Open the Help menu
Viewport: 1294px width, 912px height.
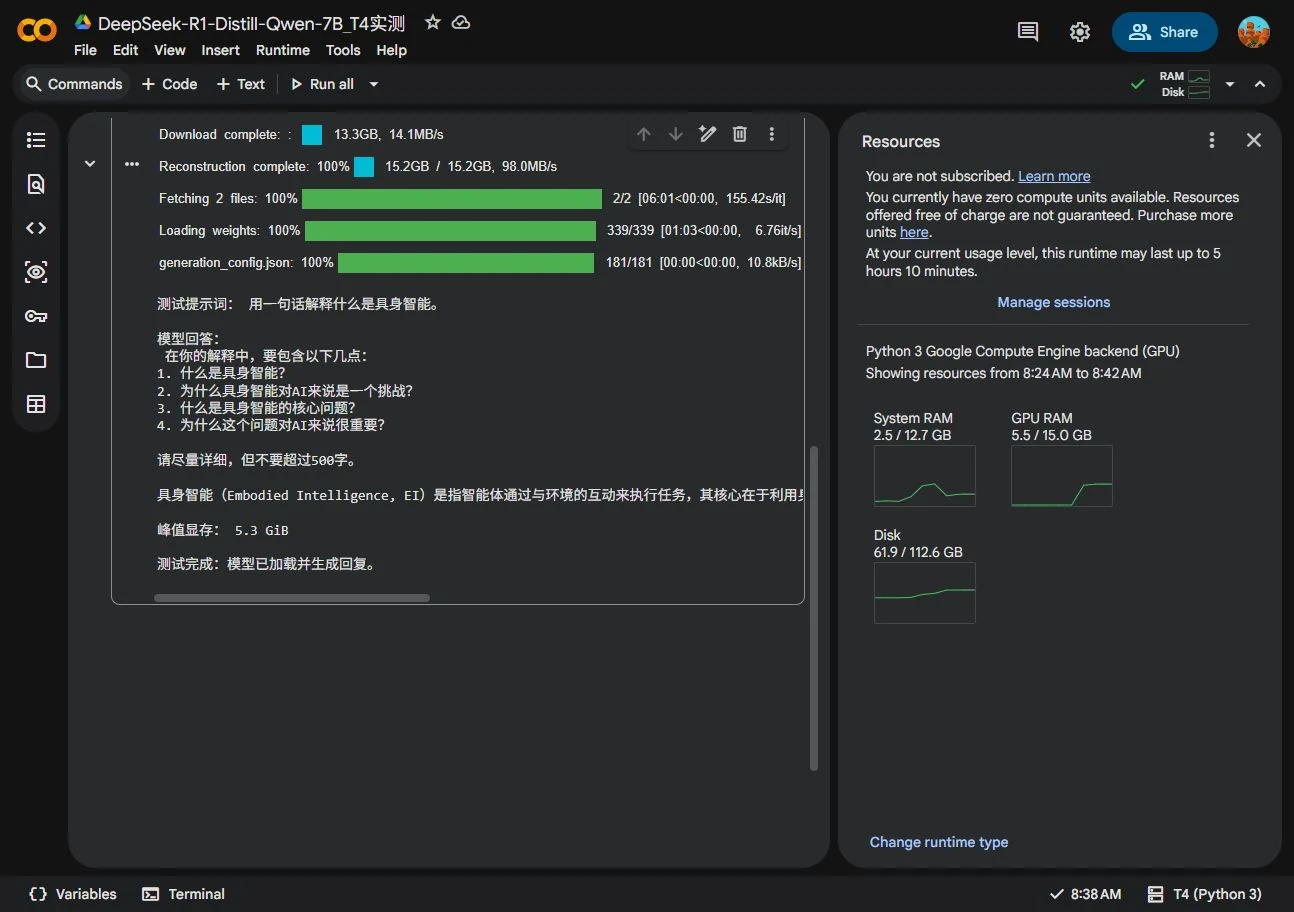(392, 50)
